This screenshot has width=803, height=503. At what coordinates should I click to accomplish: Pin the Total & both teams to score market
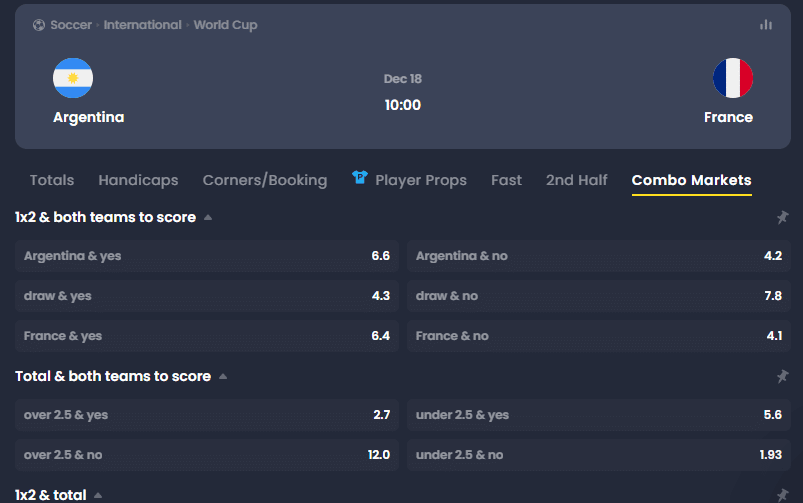point(782,376)
